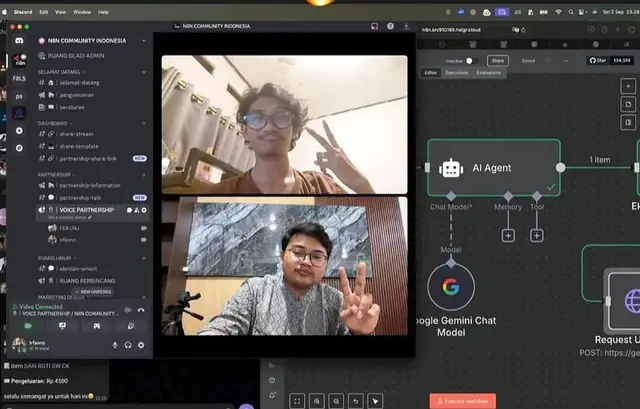Collapse the DASHBOARD category
The image size is (640, 409).
tap(54, 123)
